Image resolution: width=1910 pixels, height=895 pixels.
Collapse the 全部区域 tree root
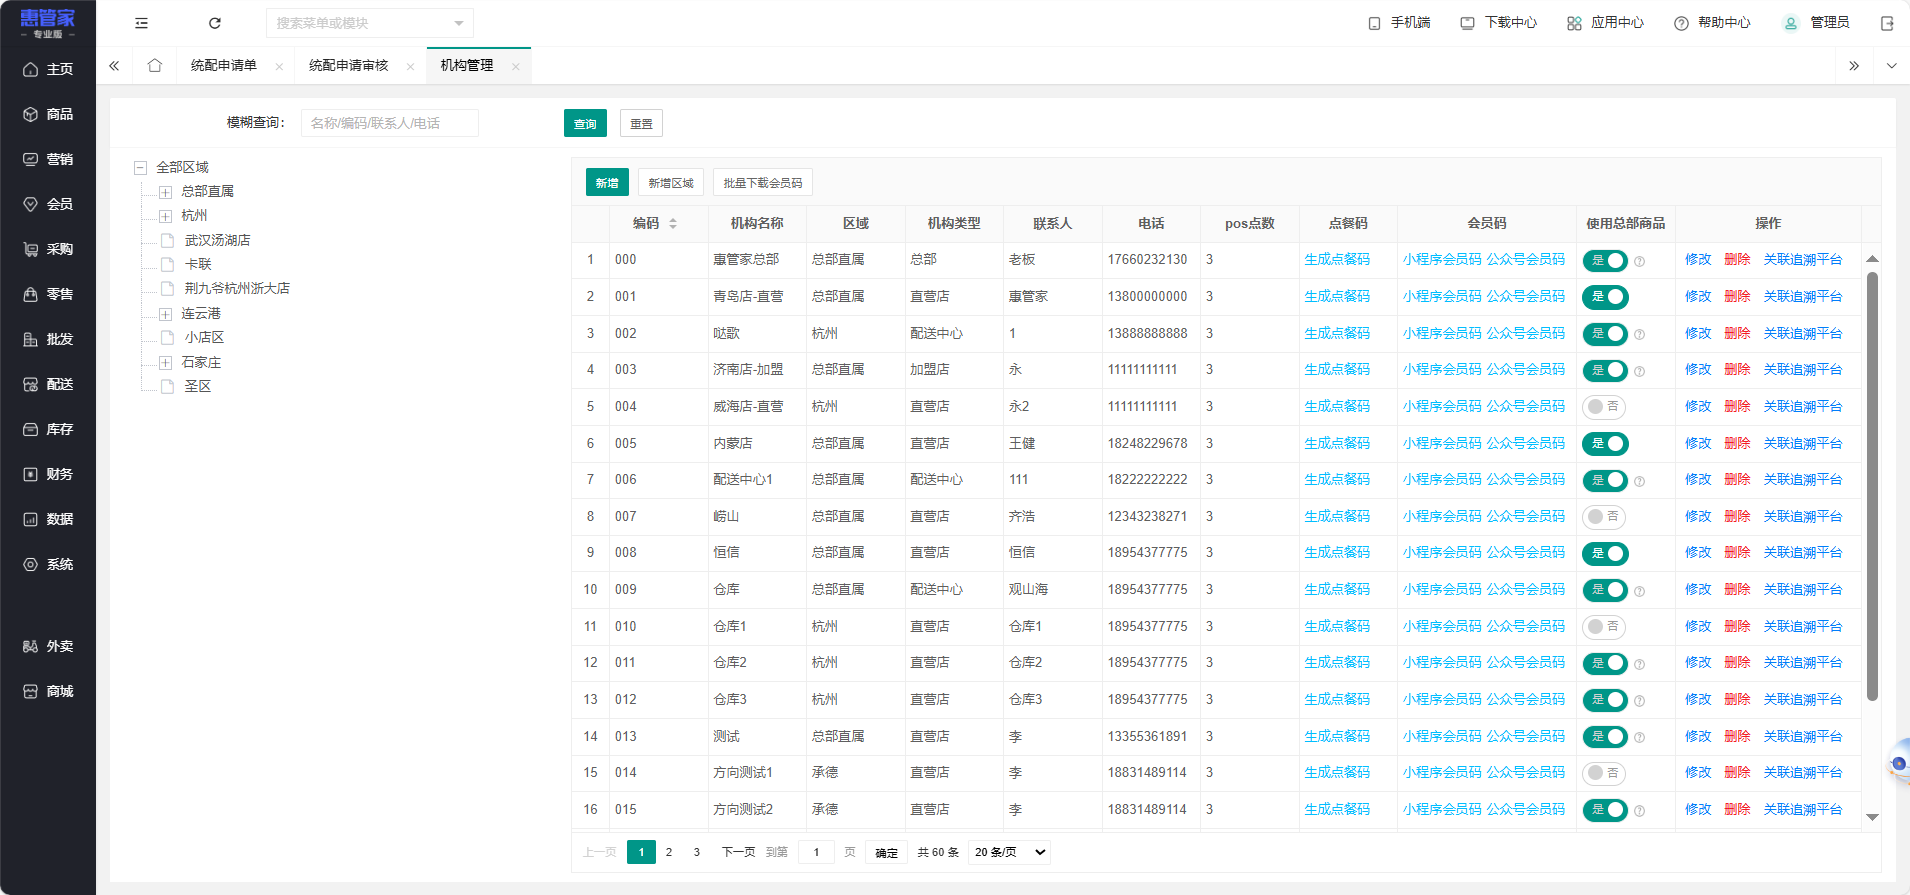tap(141, 168)
